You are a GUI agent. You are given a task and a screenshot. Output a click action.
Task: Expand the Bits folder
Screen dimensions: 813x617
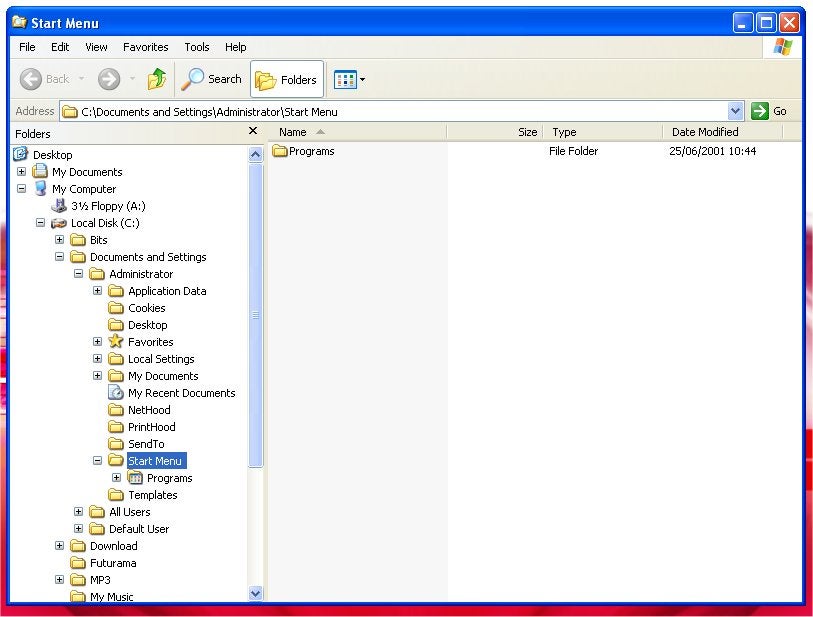60,240
